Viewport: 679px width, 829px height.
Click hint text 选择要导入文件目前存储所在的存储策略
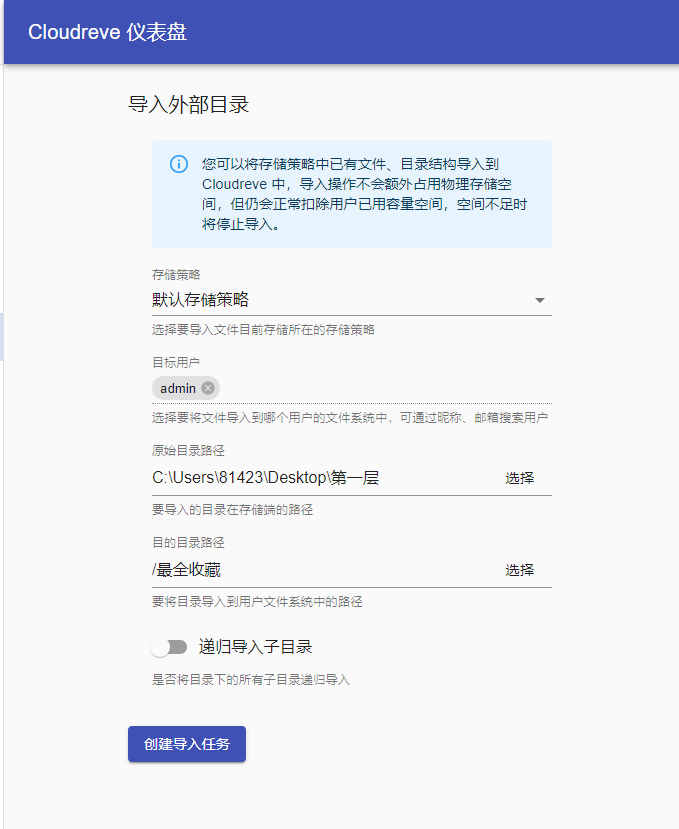pos(263,330)
